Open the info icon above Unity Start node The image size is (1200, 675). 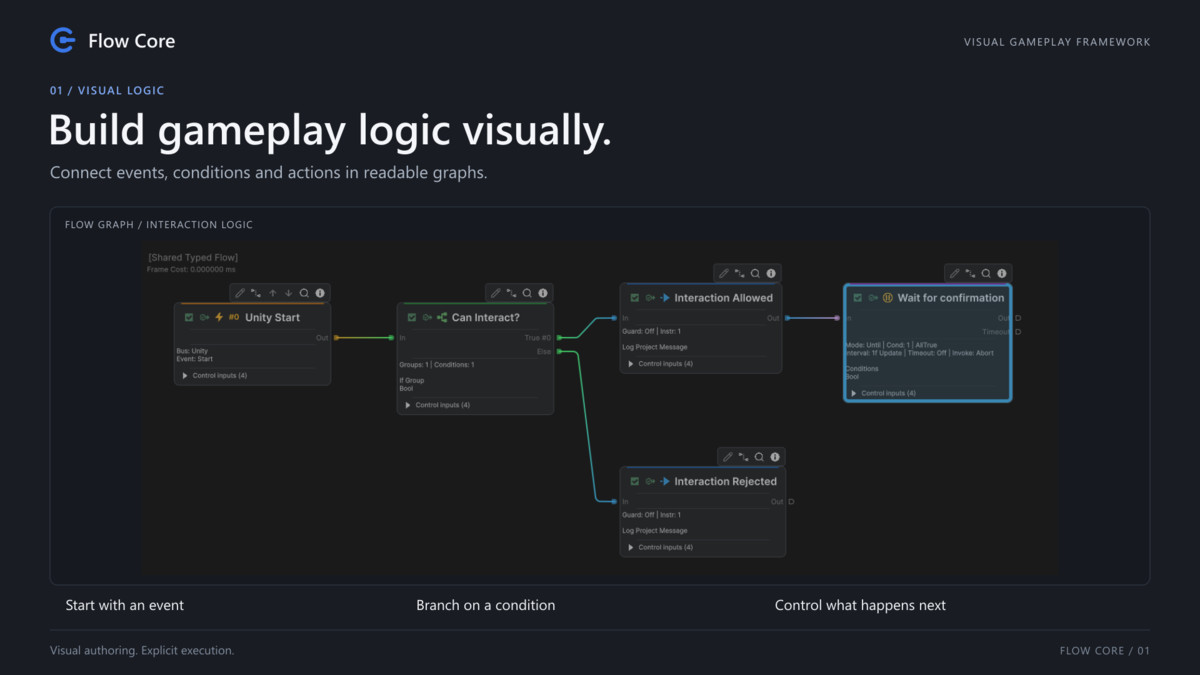(320, 293)
